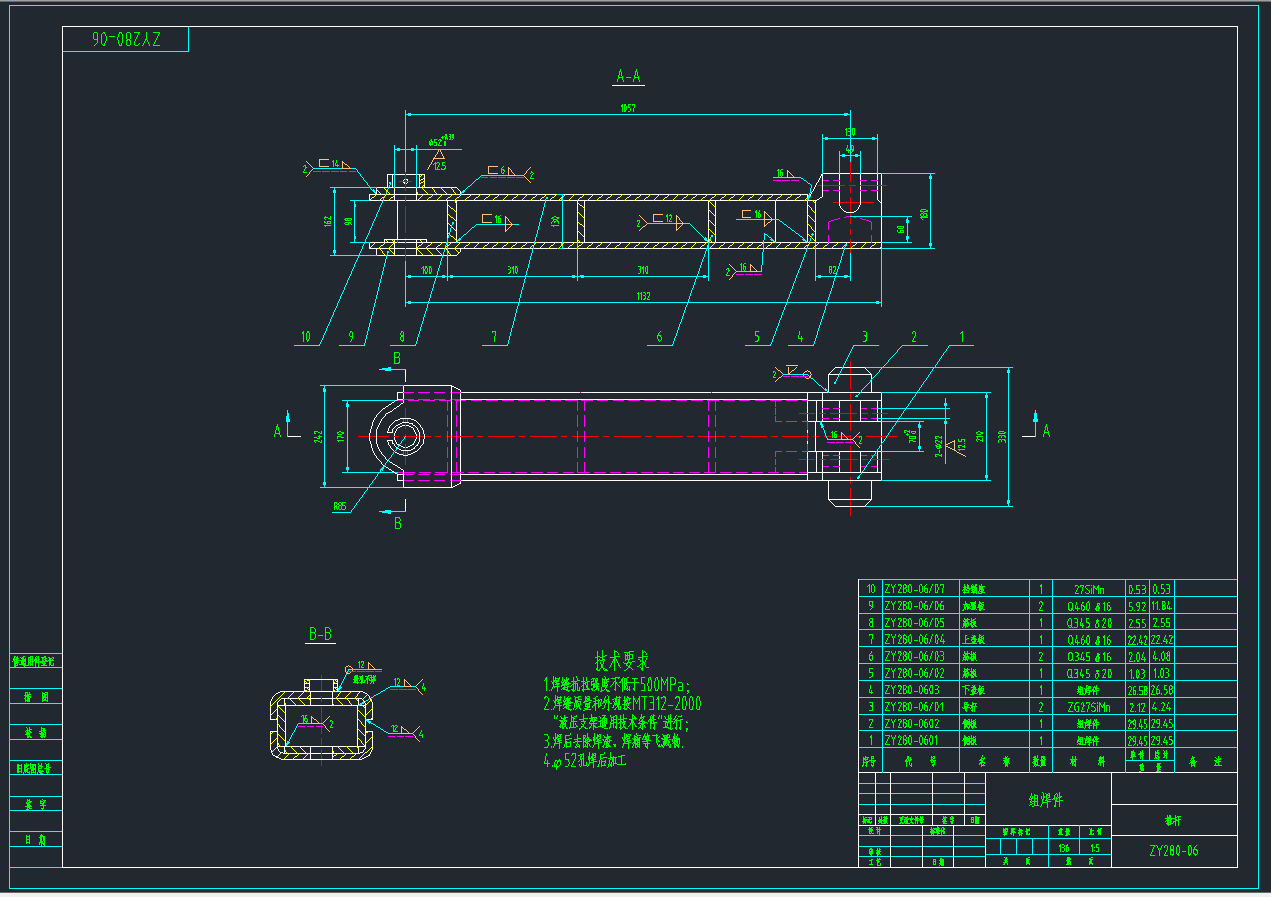Image resolution: width=1271 pixels, height=897 pixels.
Task: Select part code ZY280-06/06 in the parts list
Action: coord(914,606)
